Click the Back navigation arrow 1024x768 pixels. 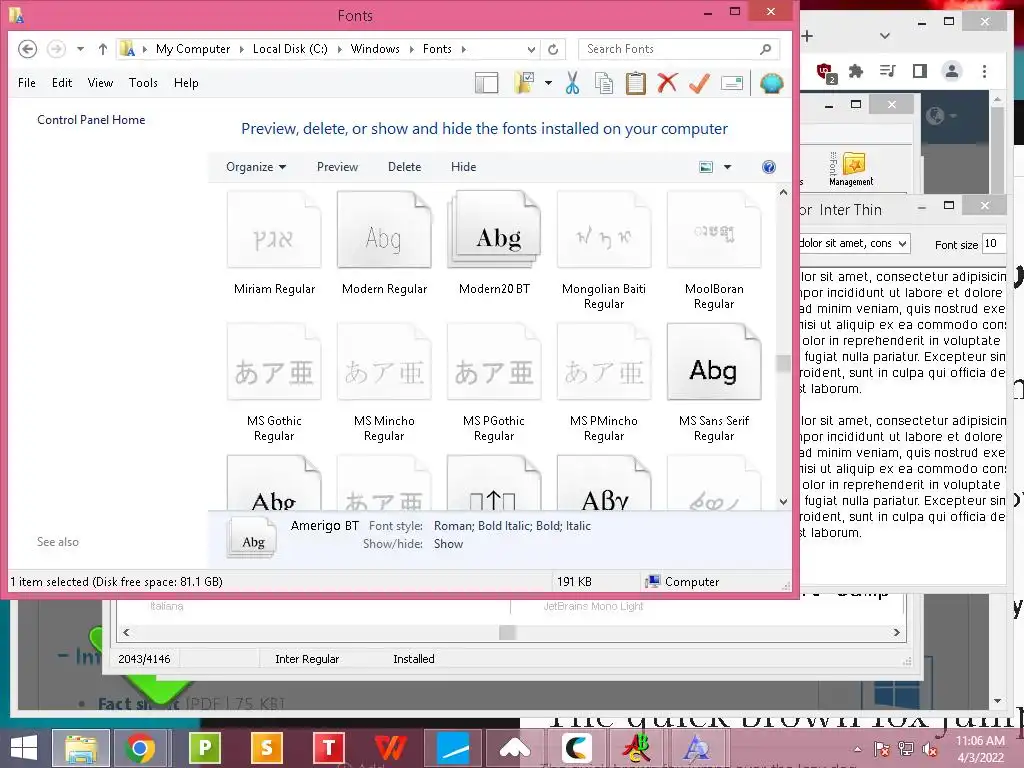(x=27, y=49)
